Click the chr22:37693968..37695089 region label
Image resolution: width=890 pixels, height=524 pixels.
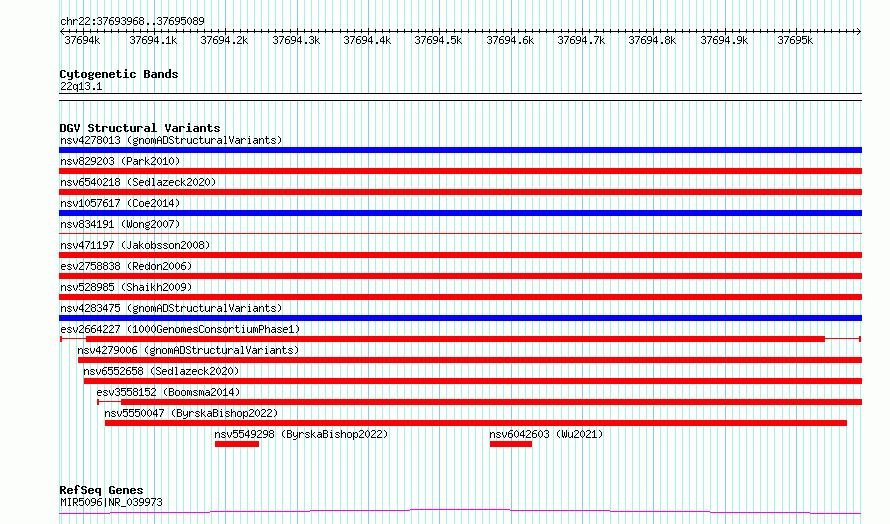pos(132,22)
